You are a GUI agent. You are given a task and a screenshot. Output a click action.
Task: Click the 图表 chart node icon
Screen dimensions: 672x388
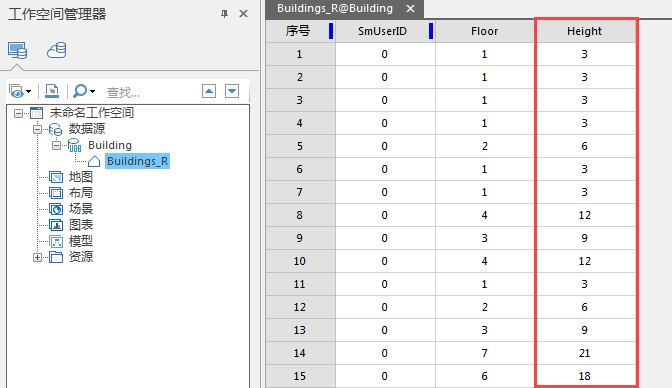56,225
